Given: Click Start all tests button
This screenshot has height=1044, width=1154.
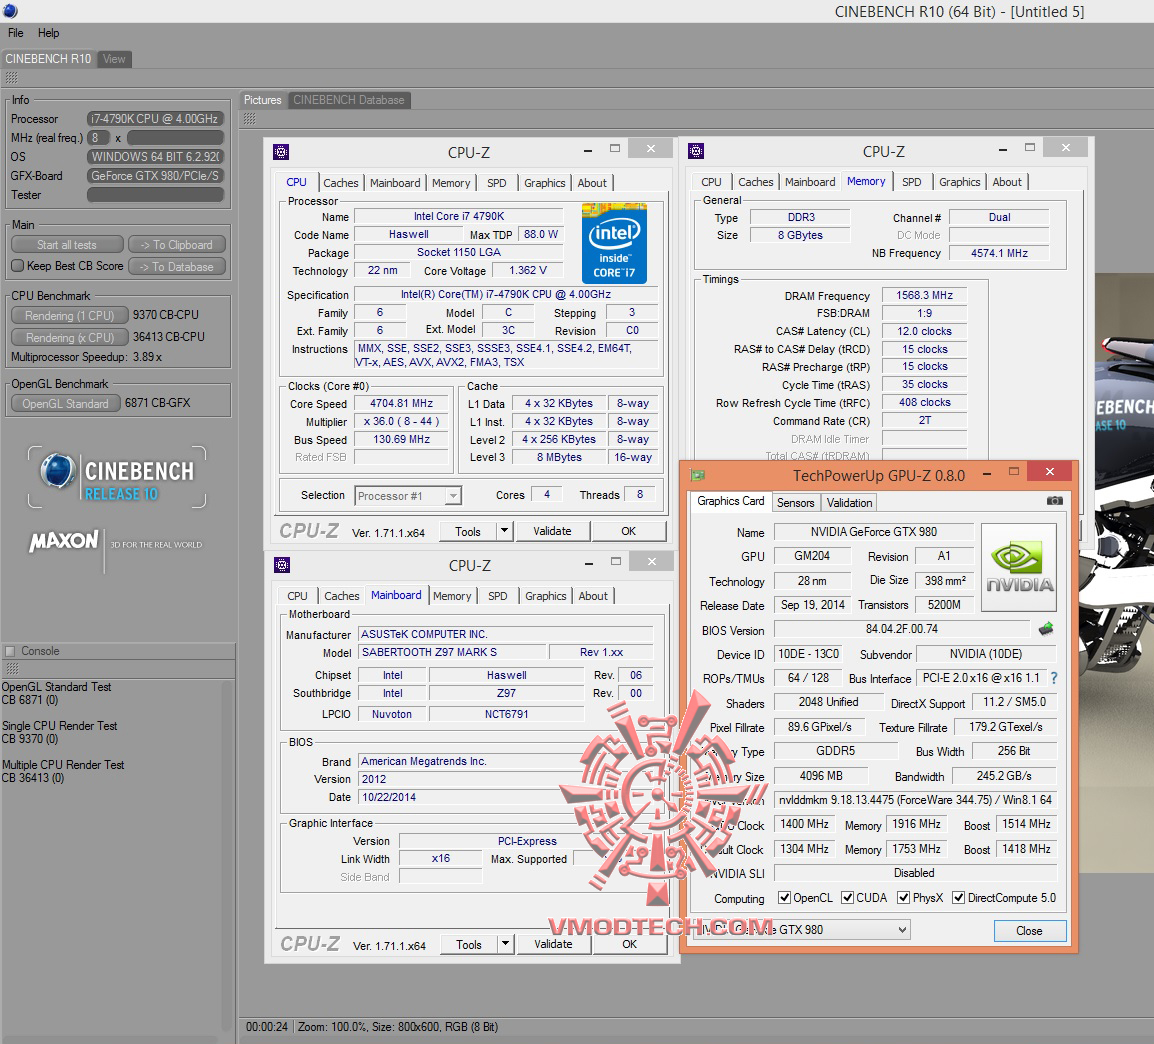Looking at the screenshot, I should coord(67,245).
